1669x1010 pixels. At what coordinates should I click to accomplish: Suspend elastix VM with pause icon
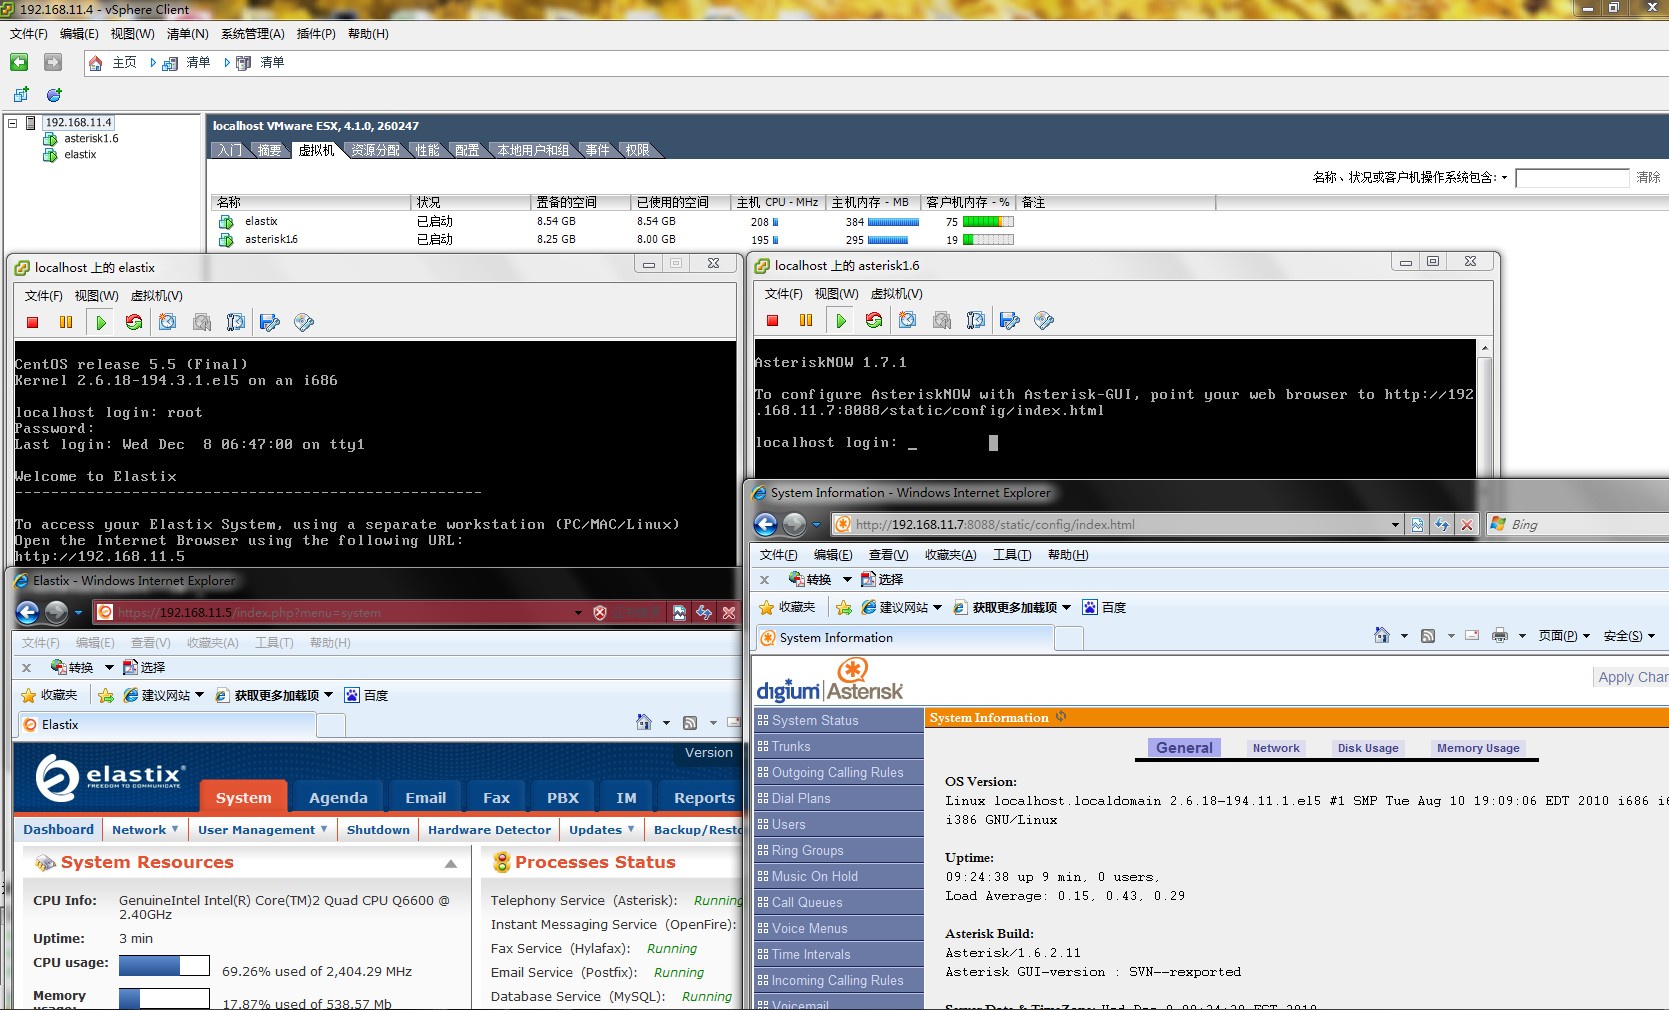pos(66,322)
